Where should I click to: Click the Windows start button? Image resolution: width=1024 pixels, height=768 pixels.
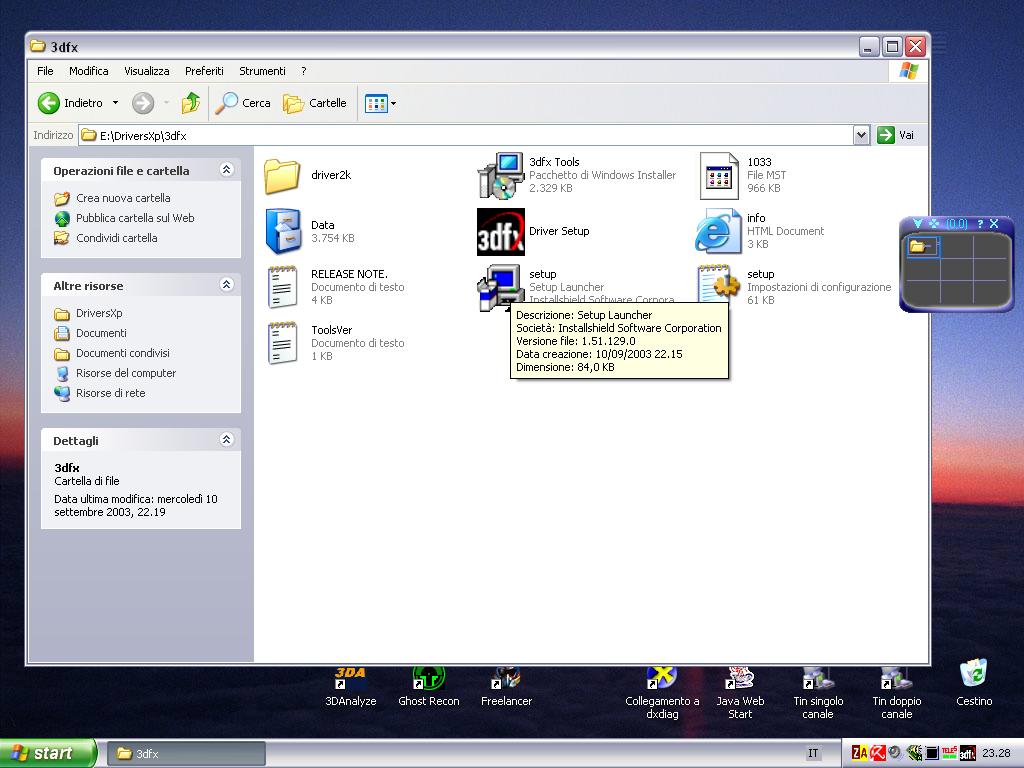point(48,753)
